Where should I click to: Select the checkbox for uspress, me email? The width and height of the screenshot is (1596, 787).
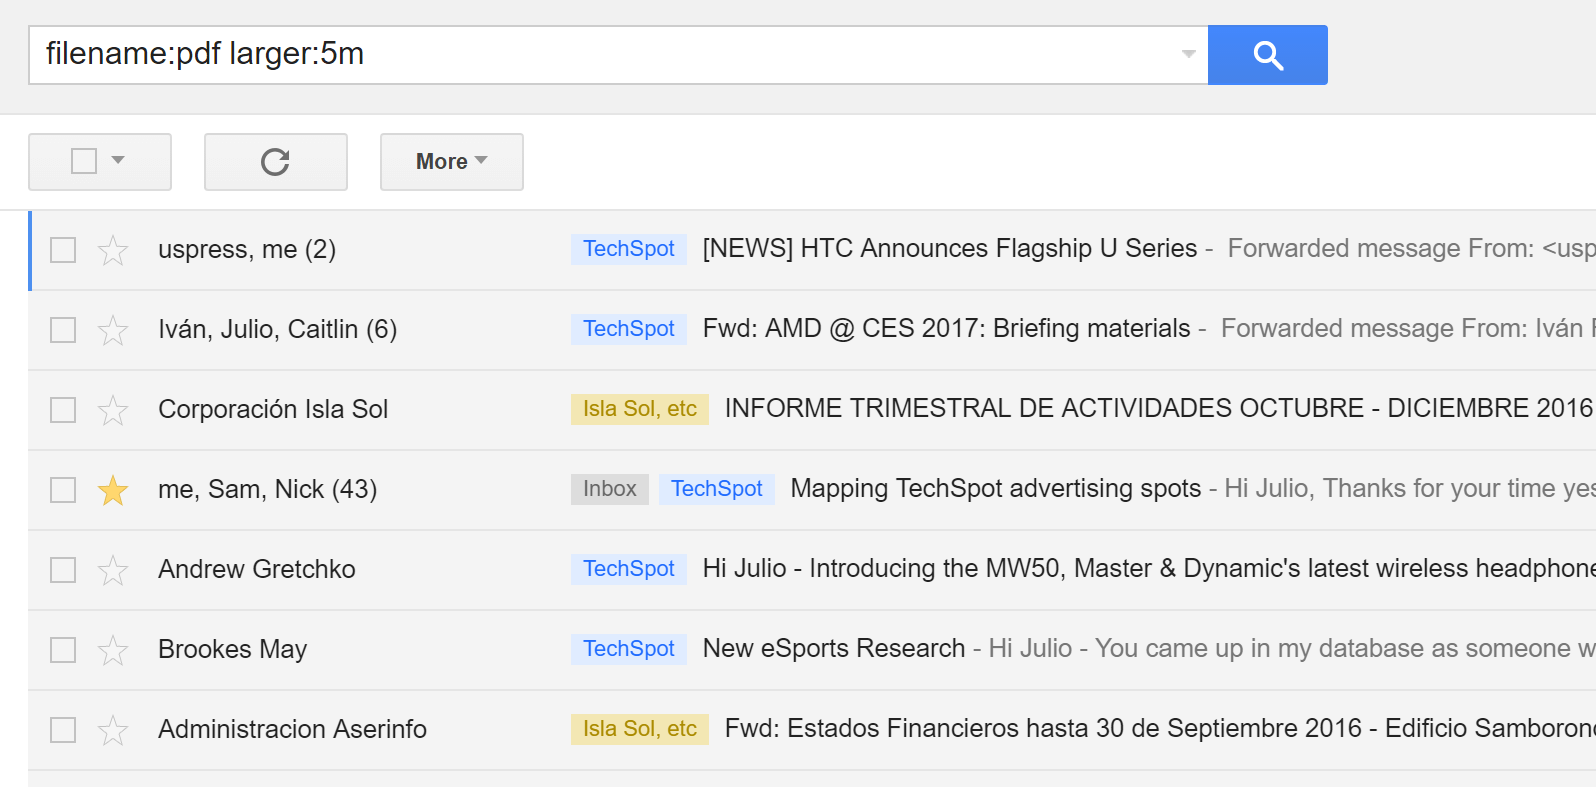[x=63, y=250]
